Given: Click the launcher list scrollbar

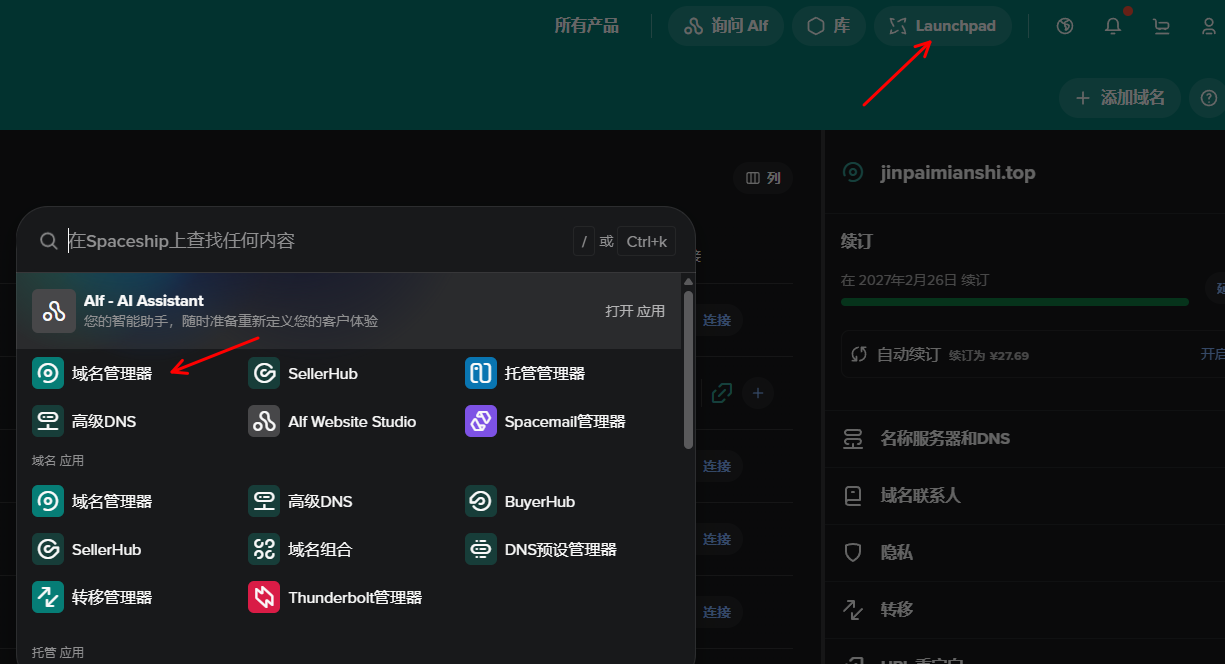Looking at the screenshot, I should pyautogui.click(x=688, y=370).
